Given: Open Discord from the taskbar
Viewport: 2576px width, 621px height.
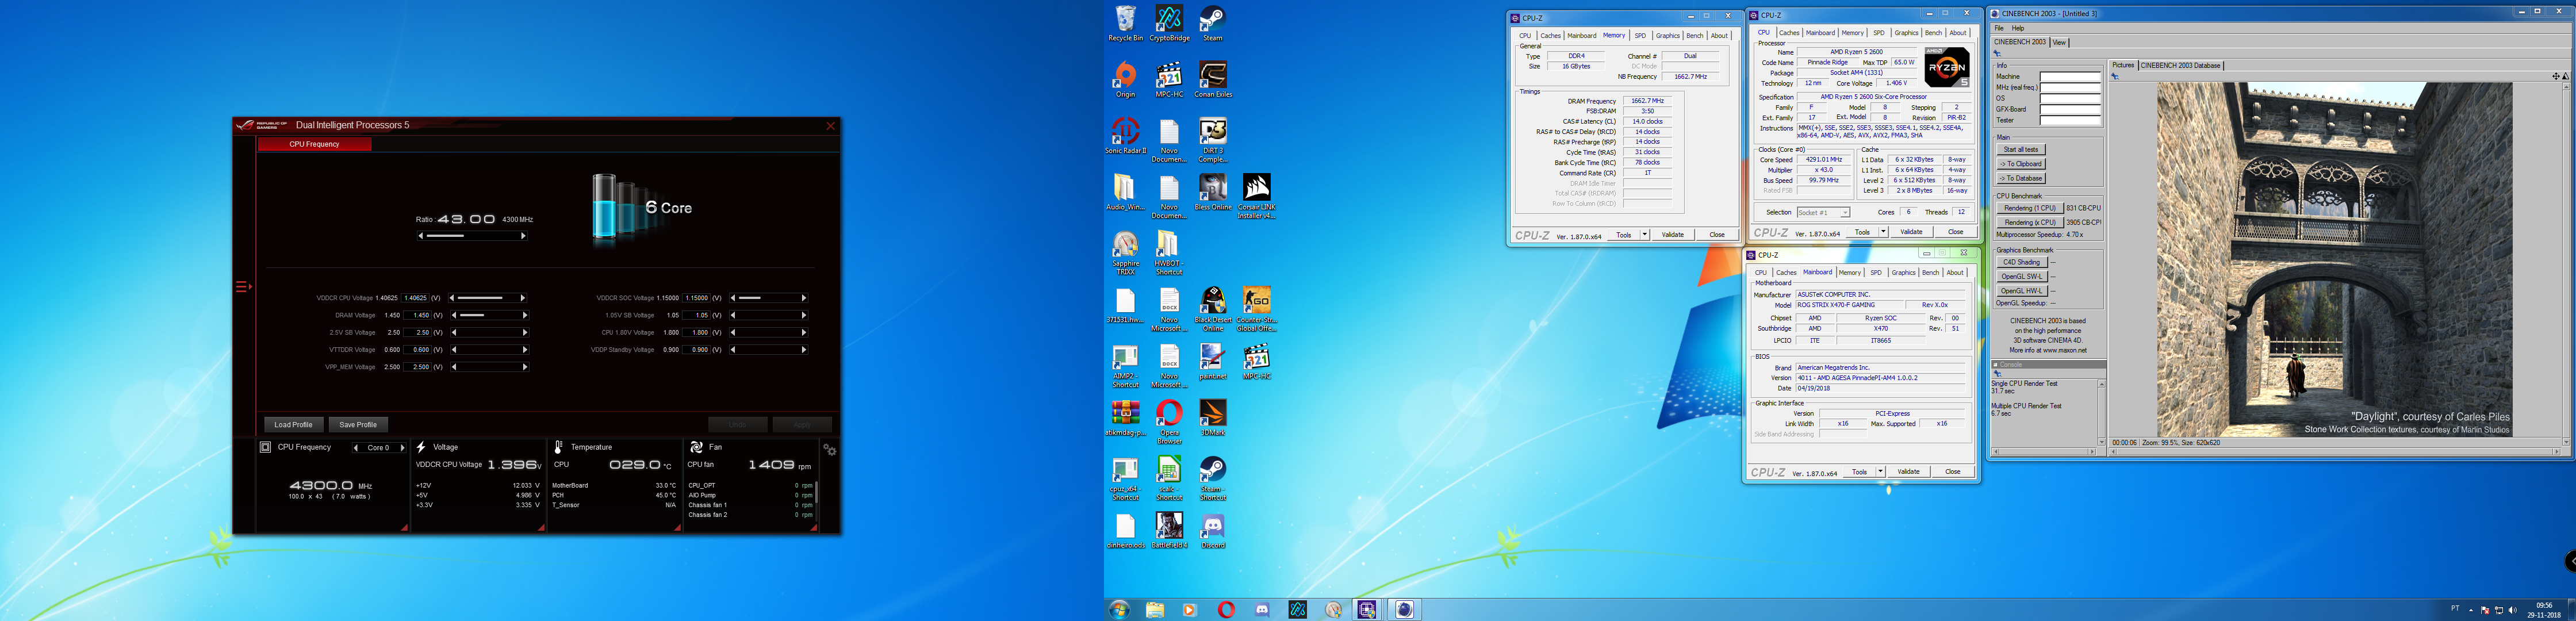Looking at the screenshot, I should (1262, 609).
